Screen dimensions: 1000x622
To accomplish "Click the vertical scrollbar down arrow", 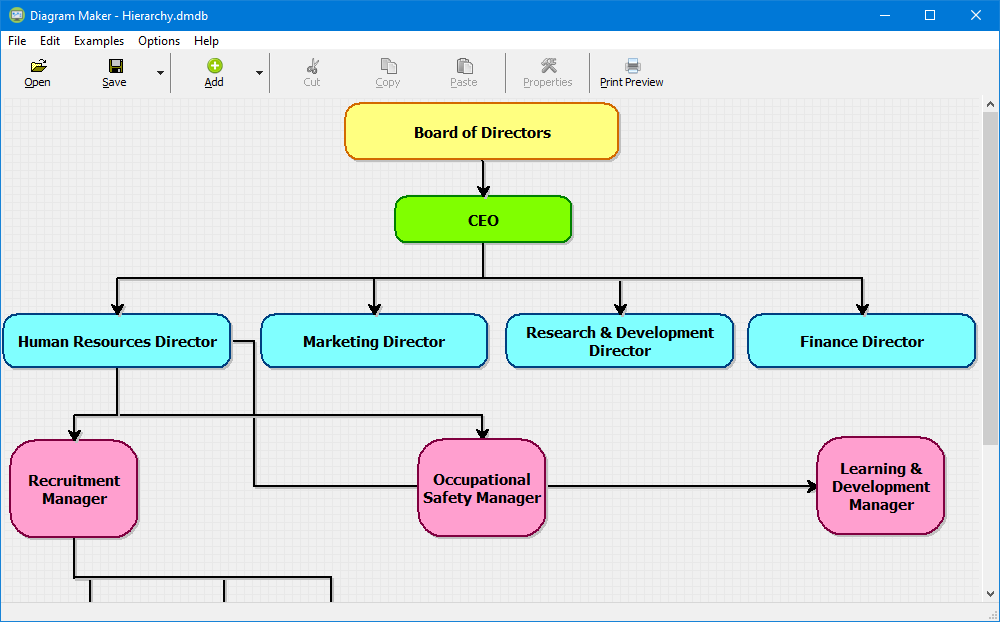I will click(x=991, y=594).
